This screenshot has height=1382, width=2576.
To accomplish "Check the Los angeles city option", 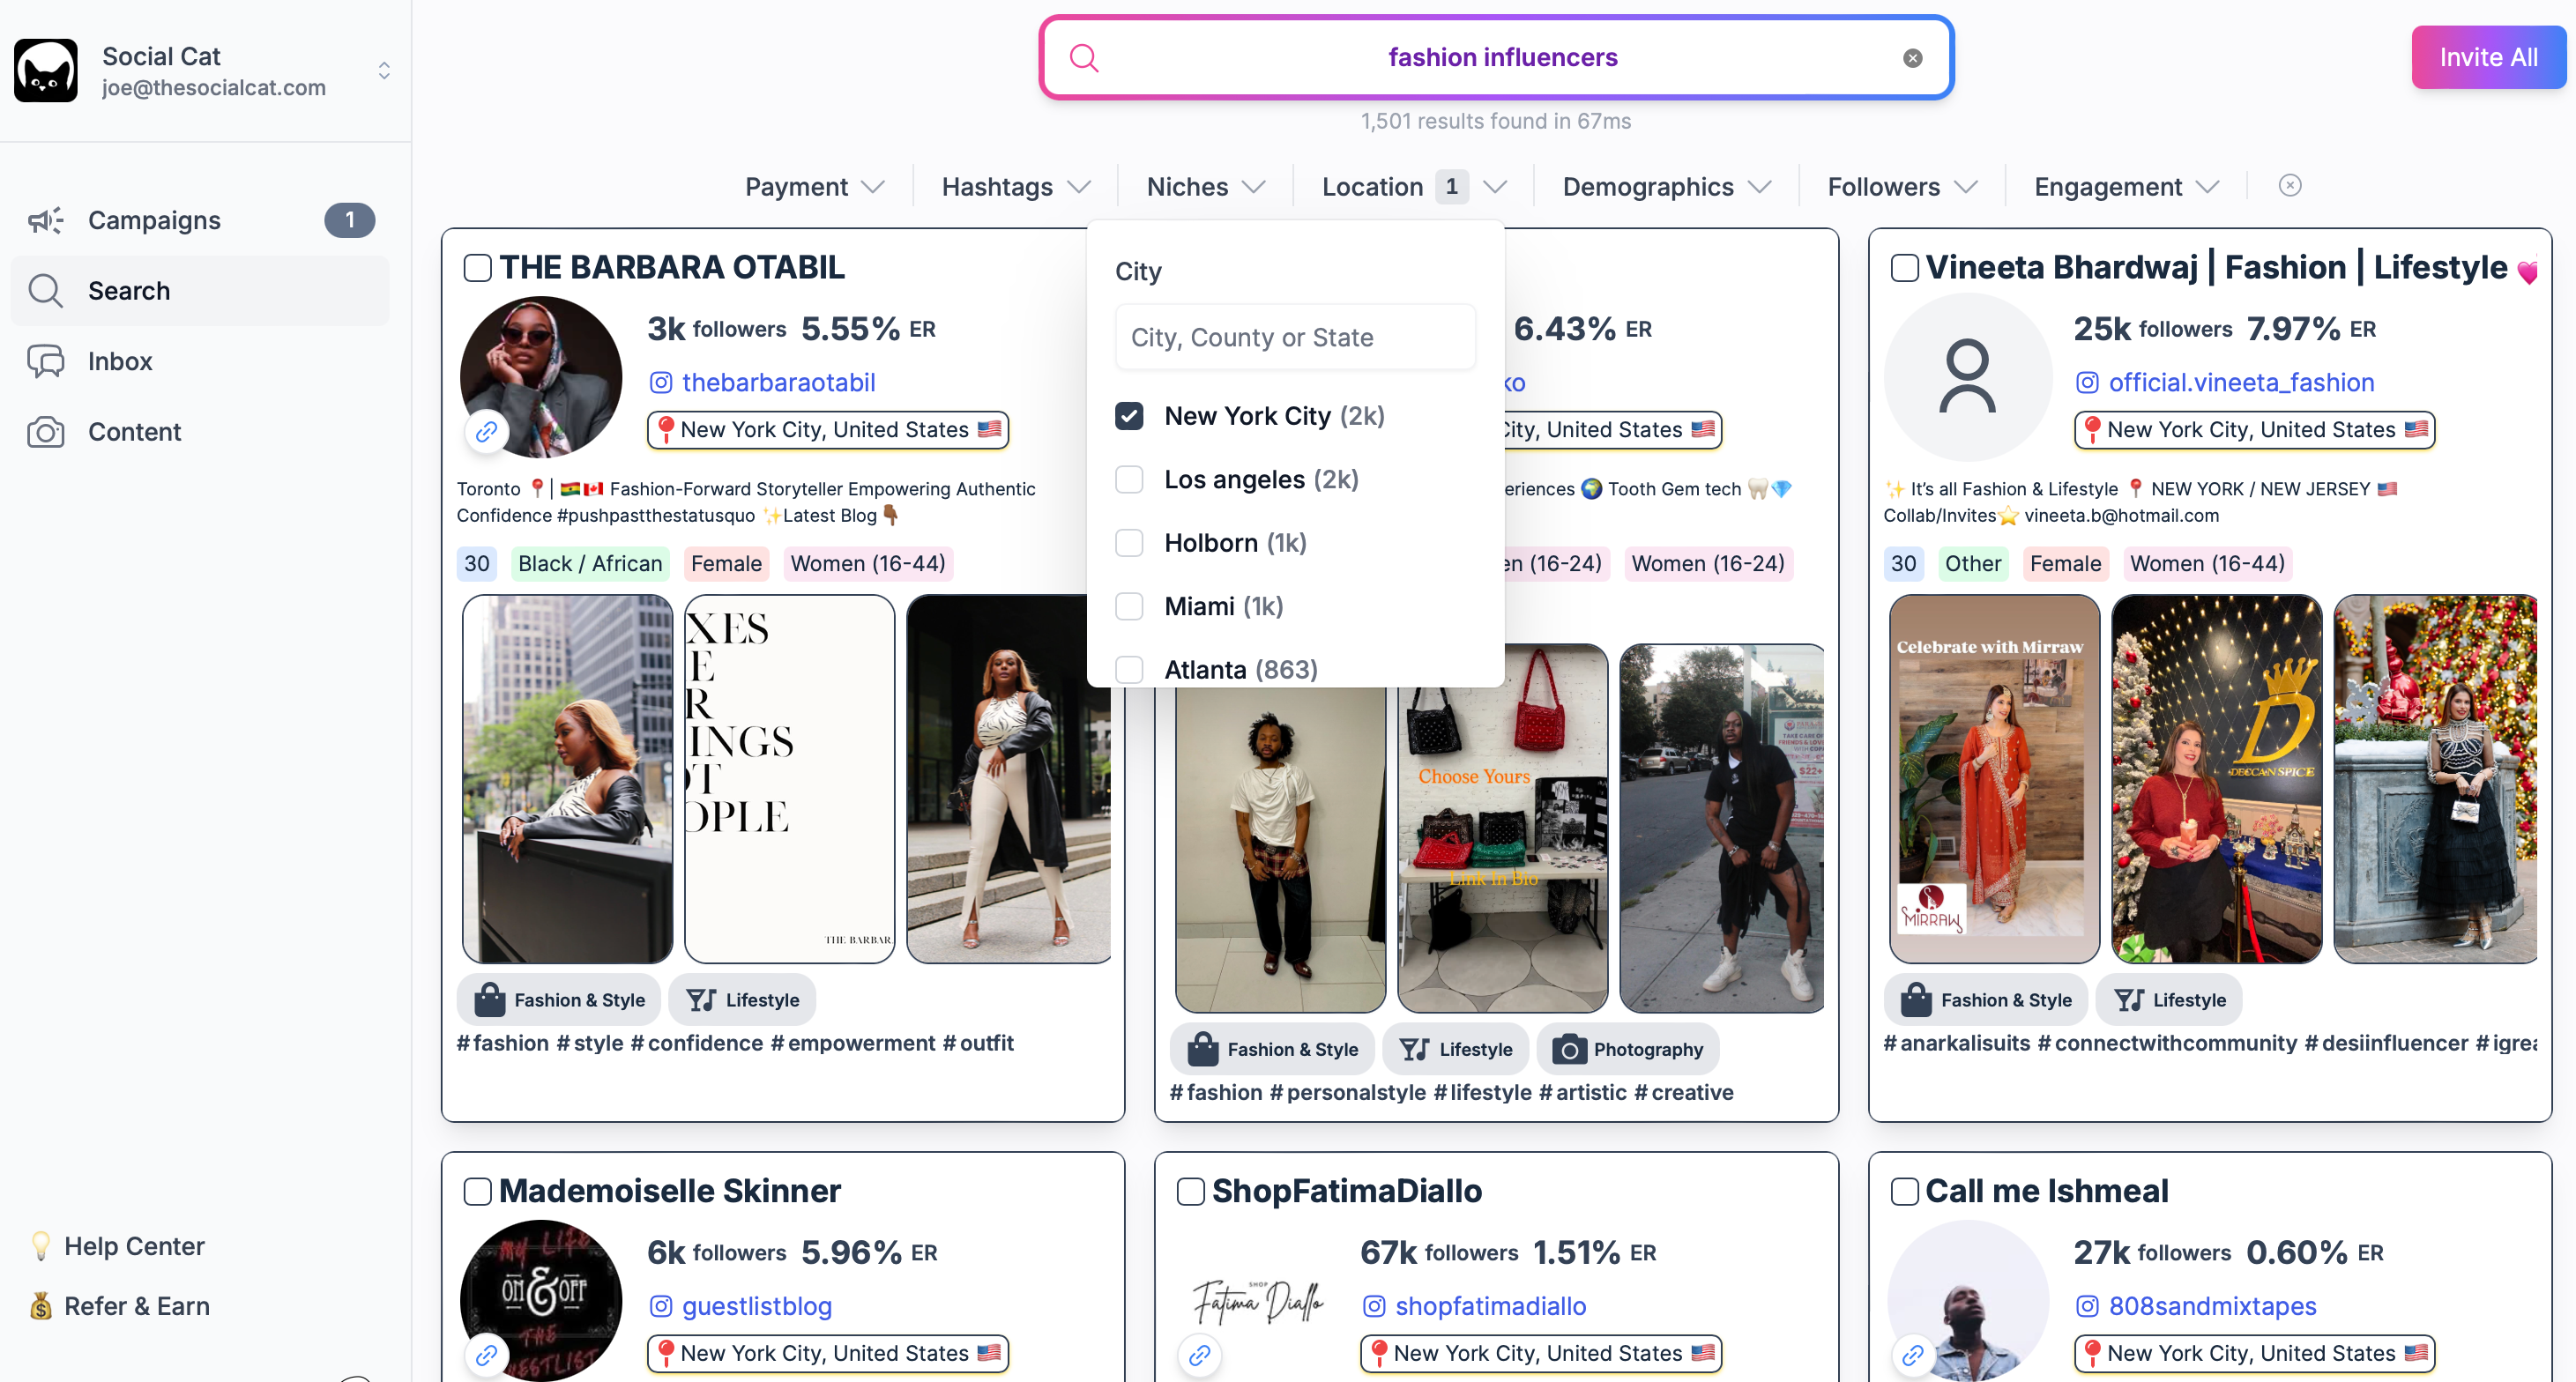I will click(x=1129, y=480).
